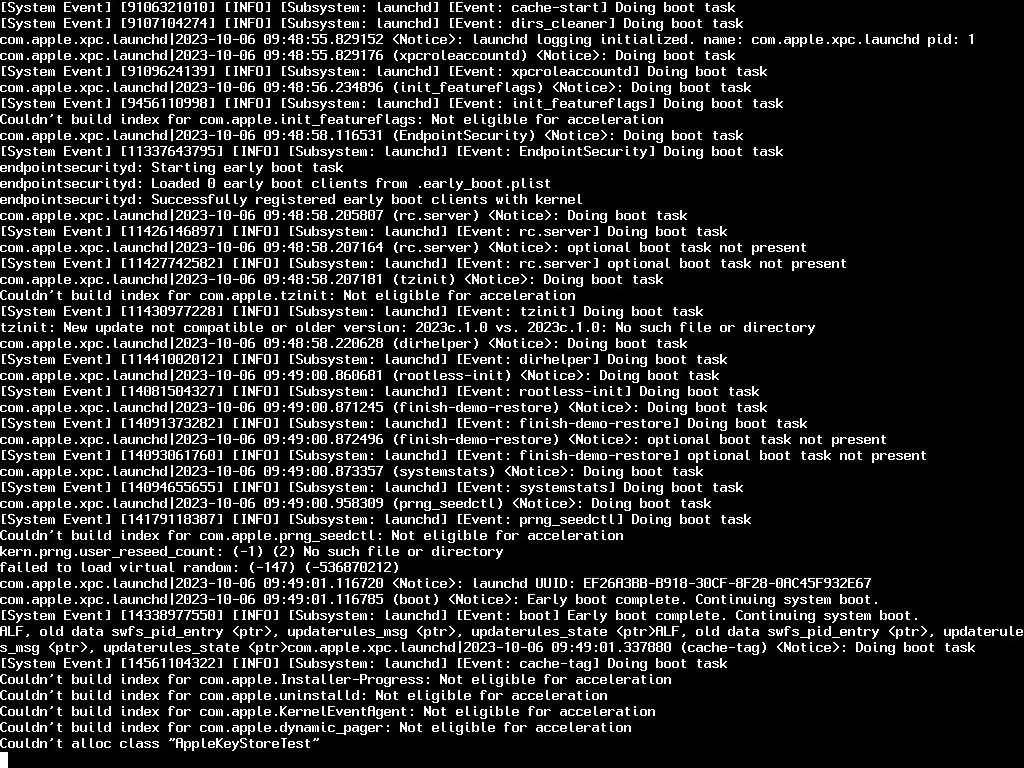Click the com.apple.KernelEventAgent index error line
This screenshot has width=1024, height=768.
pyautogui.click(x=328, y=712)
